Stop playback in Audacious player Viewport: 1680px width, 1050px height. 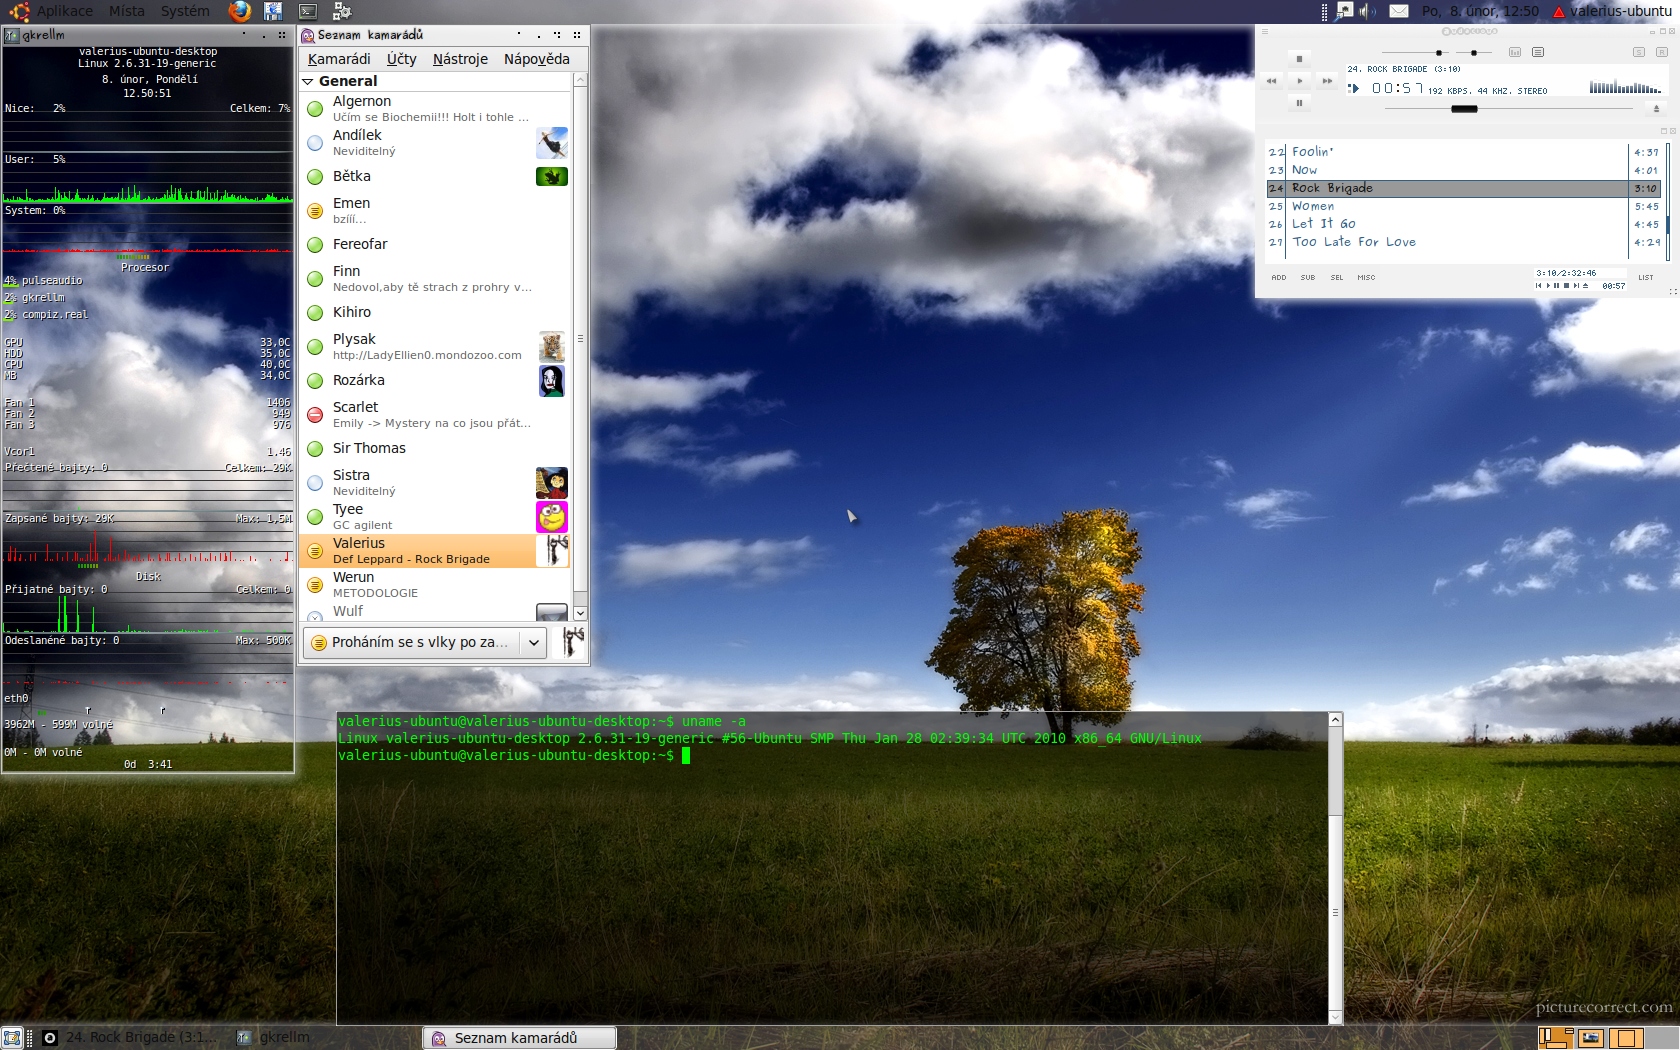[1299, 59]
